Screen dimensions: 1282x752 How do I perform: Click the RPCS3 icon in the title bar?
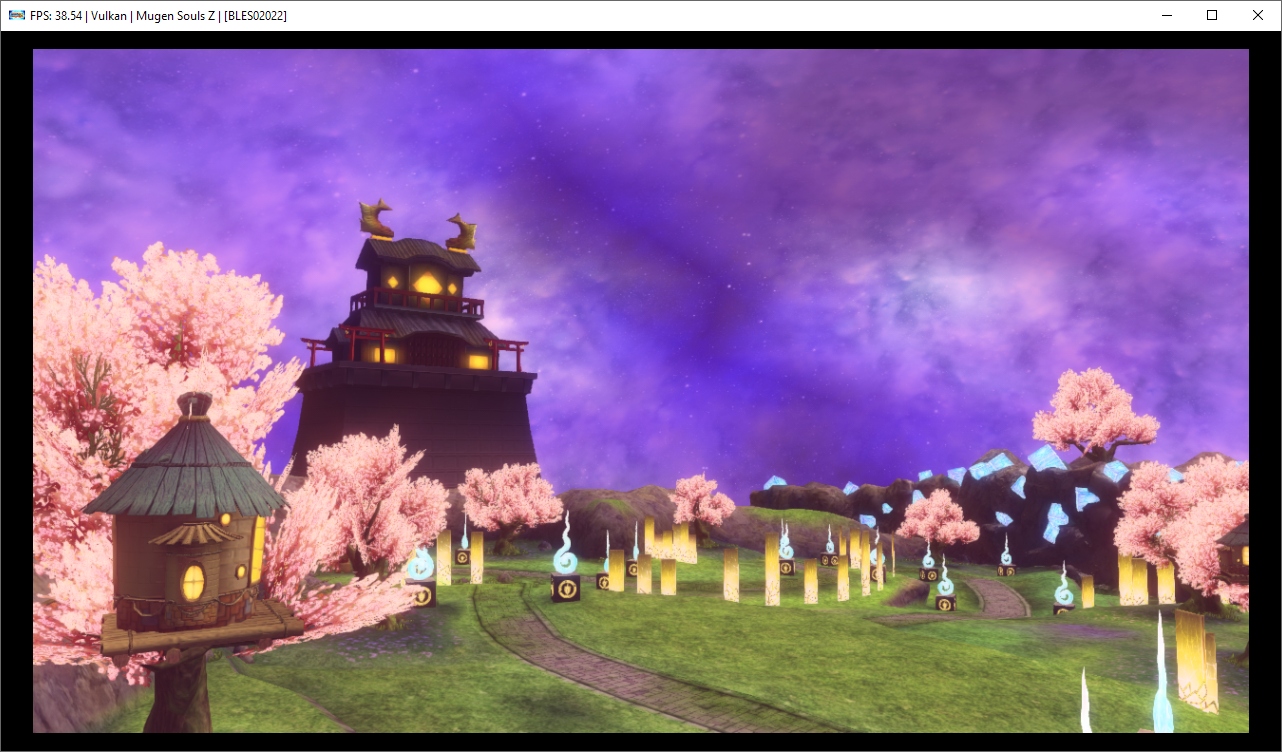pos(16,15)
